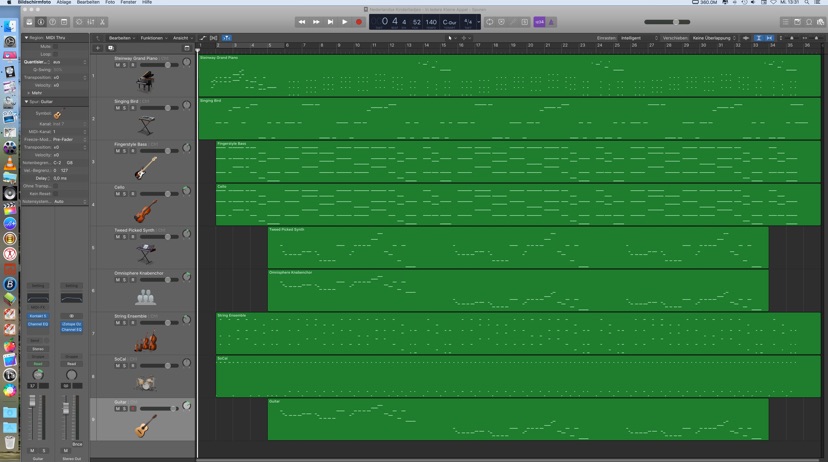
Task: Select the Fingerstyle Bass guitar icon
Action: pos(145,167)
